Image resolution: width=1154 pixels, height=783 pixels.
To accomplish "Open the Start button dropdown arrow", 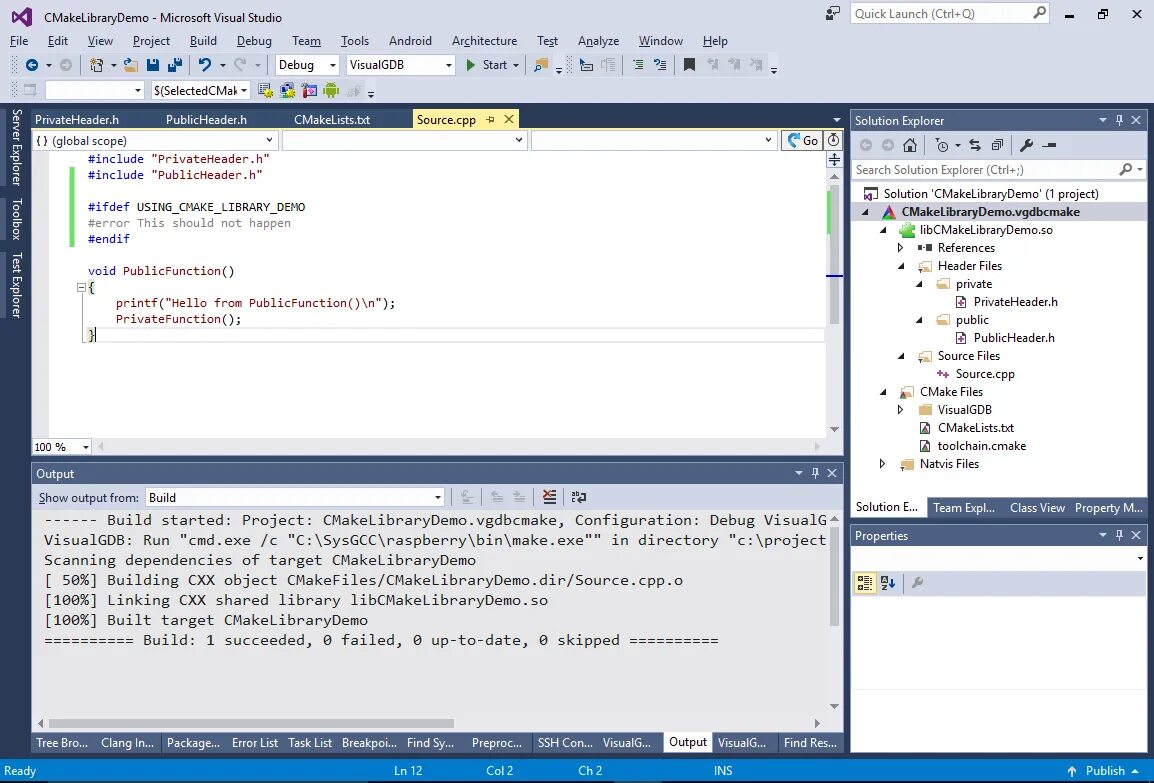I will 516,65.
